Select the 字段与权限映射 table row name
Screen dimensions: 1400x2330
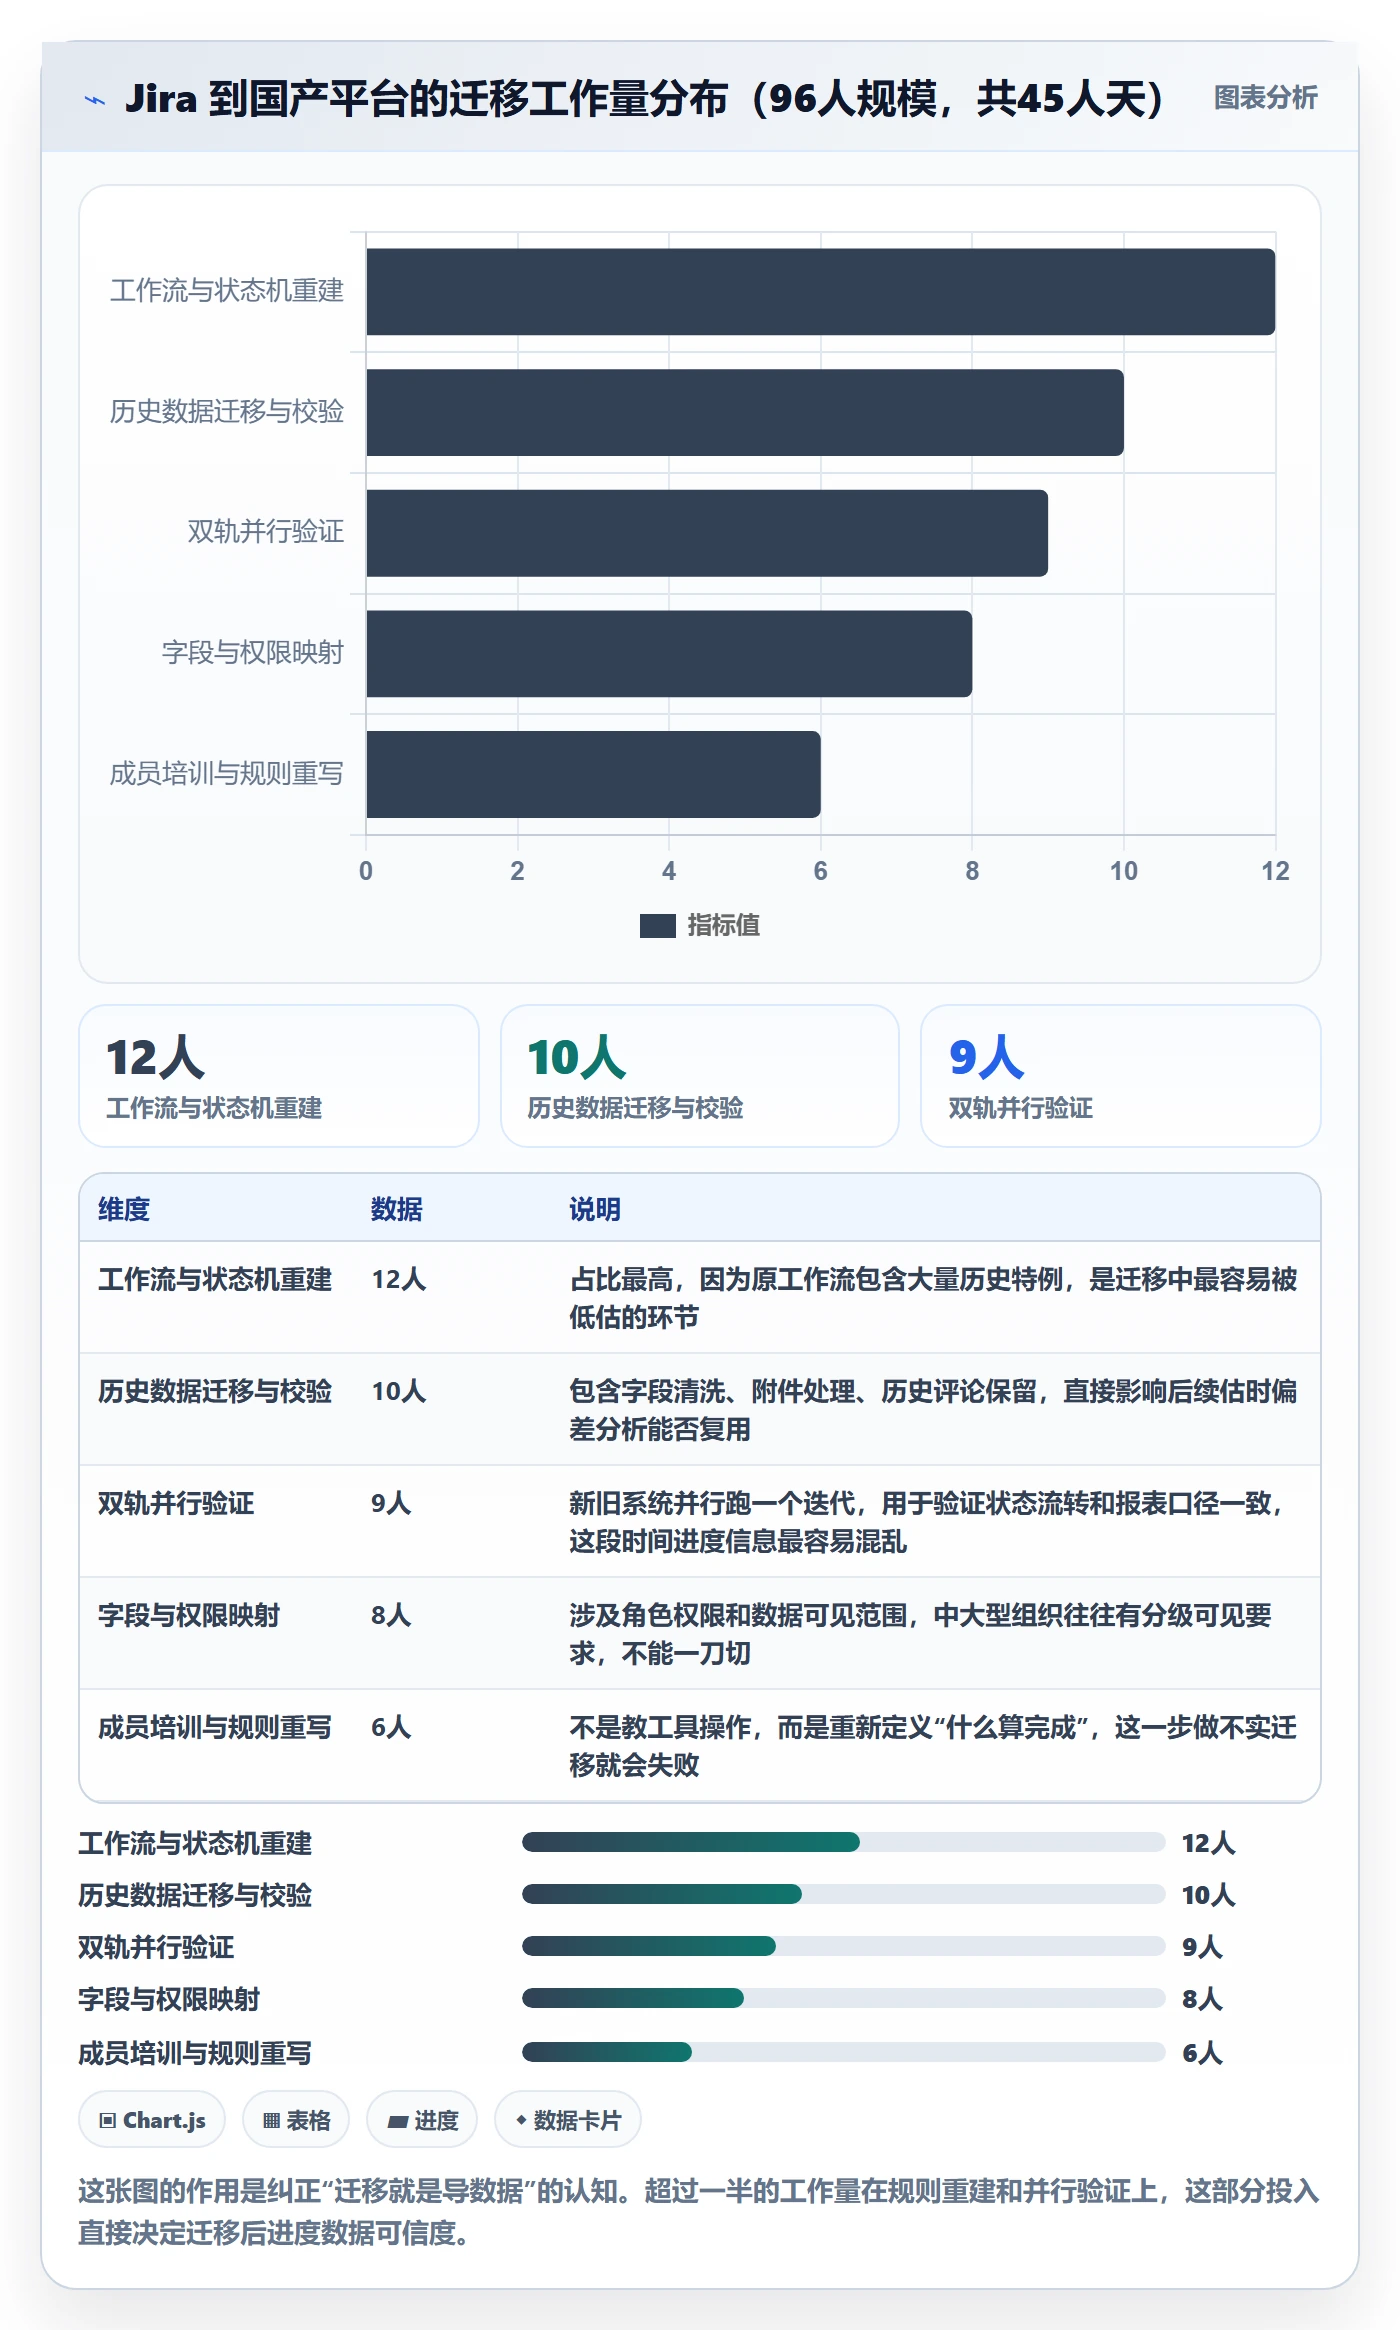tap(189, 1615)
